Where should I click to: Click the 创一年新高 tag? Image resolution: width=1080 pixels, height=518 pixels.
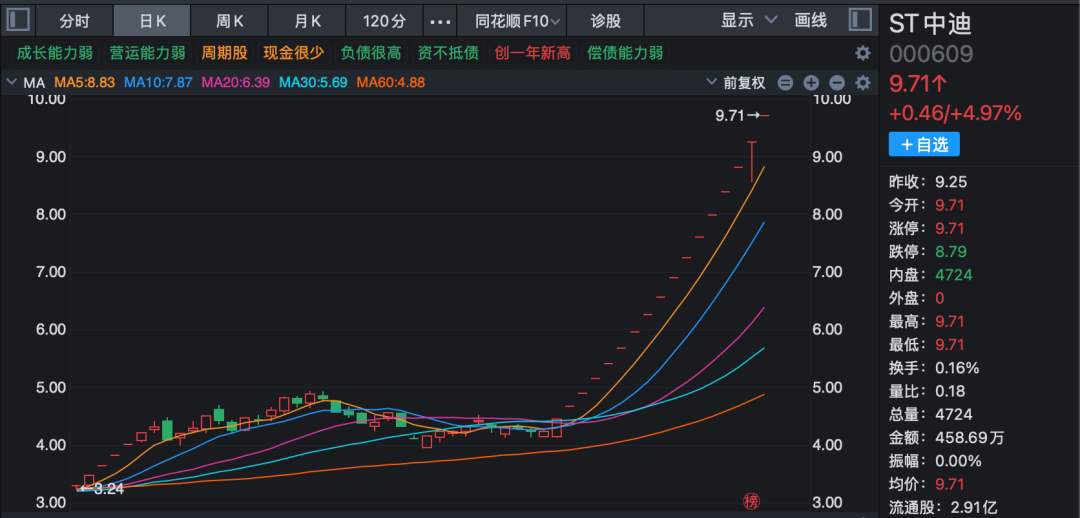pyautogui.click(x=531, y=53)
